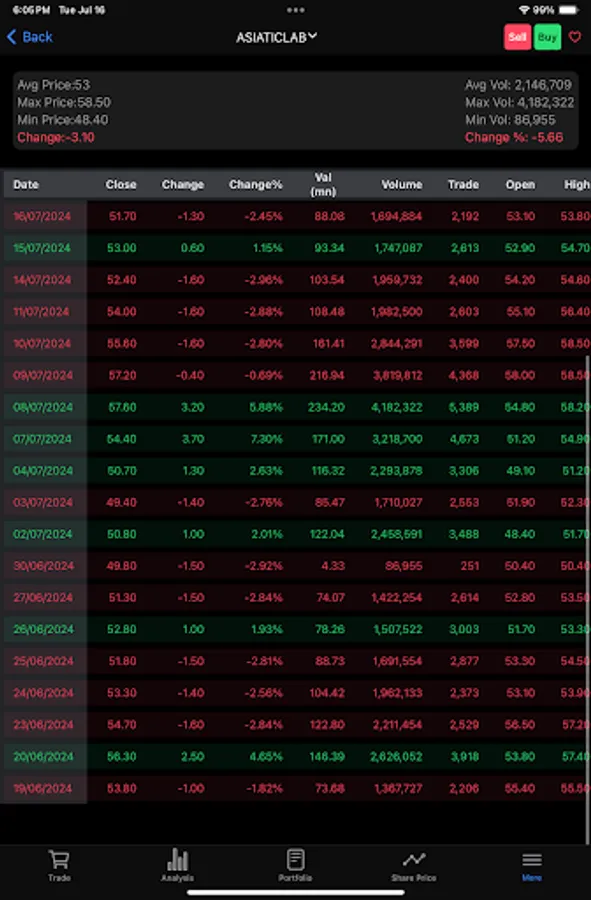Select the 20/06/2024 date row
The image size is (591, 900).
[x=296, y=757]
